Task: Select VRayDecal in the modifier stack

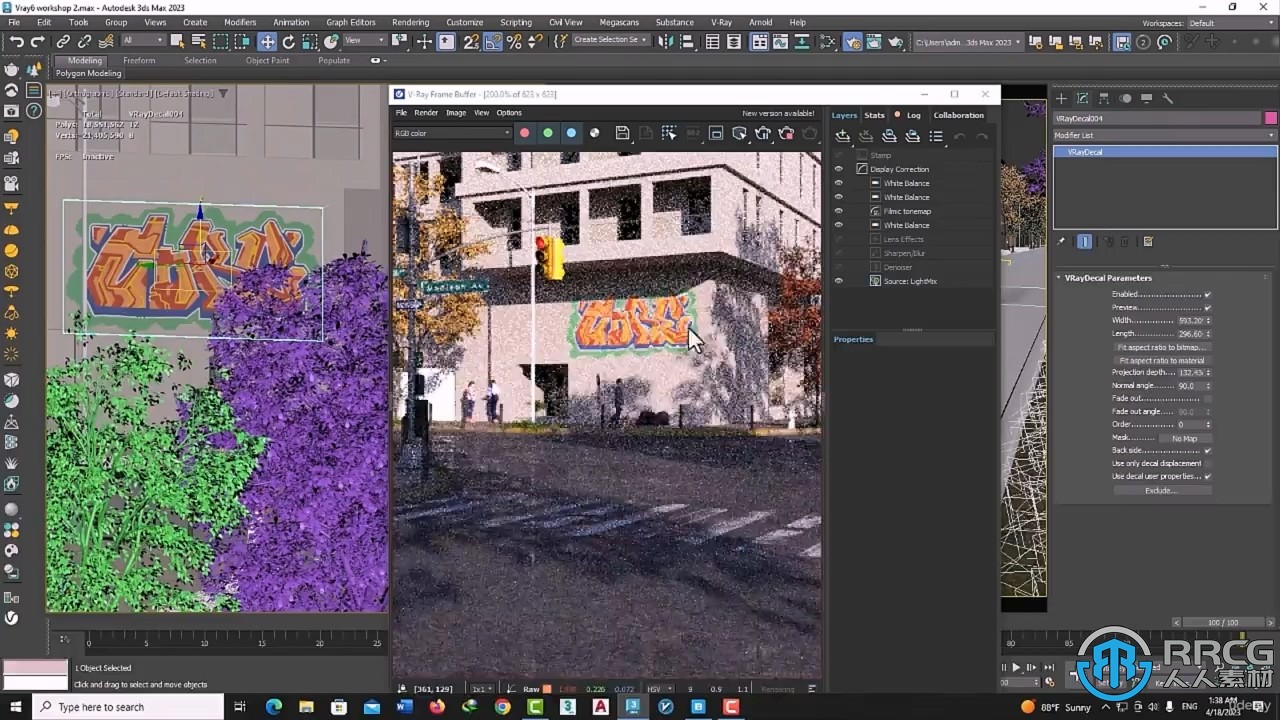Action: 1165,152
